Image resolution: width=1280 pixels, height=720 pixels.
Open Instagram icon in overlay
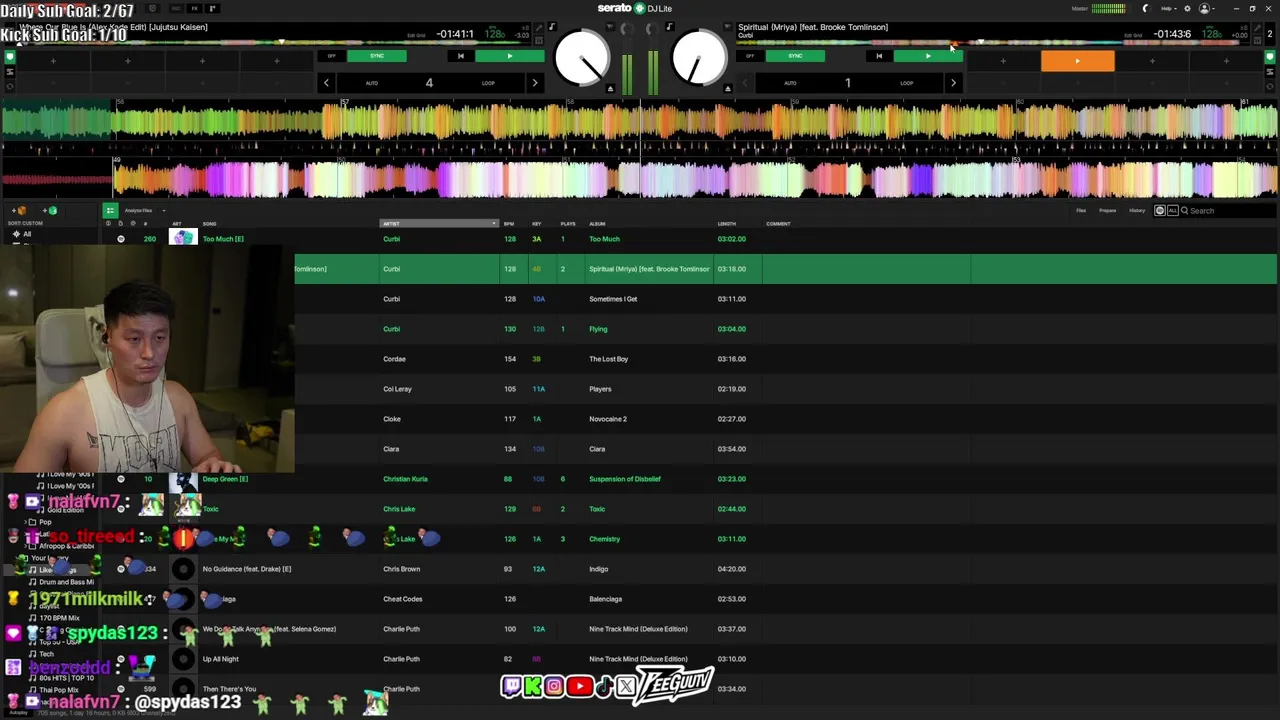(554, 686)
